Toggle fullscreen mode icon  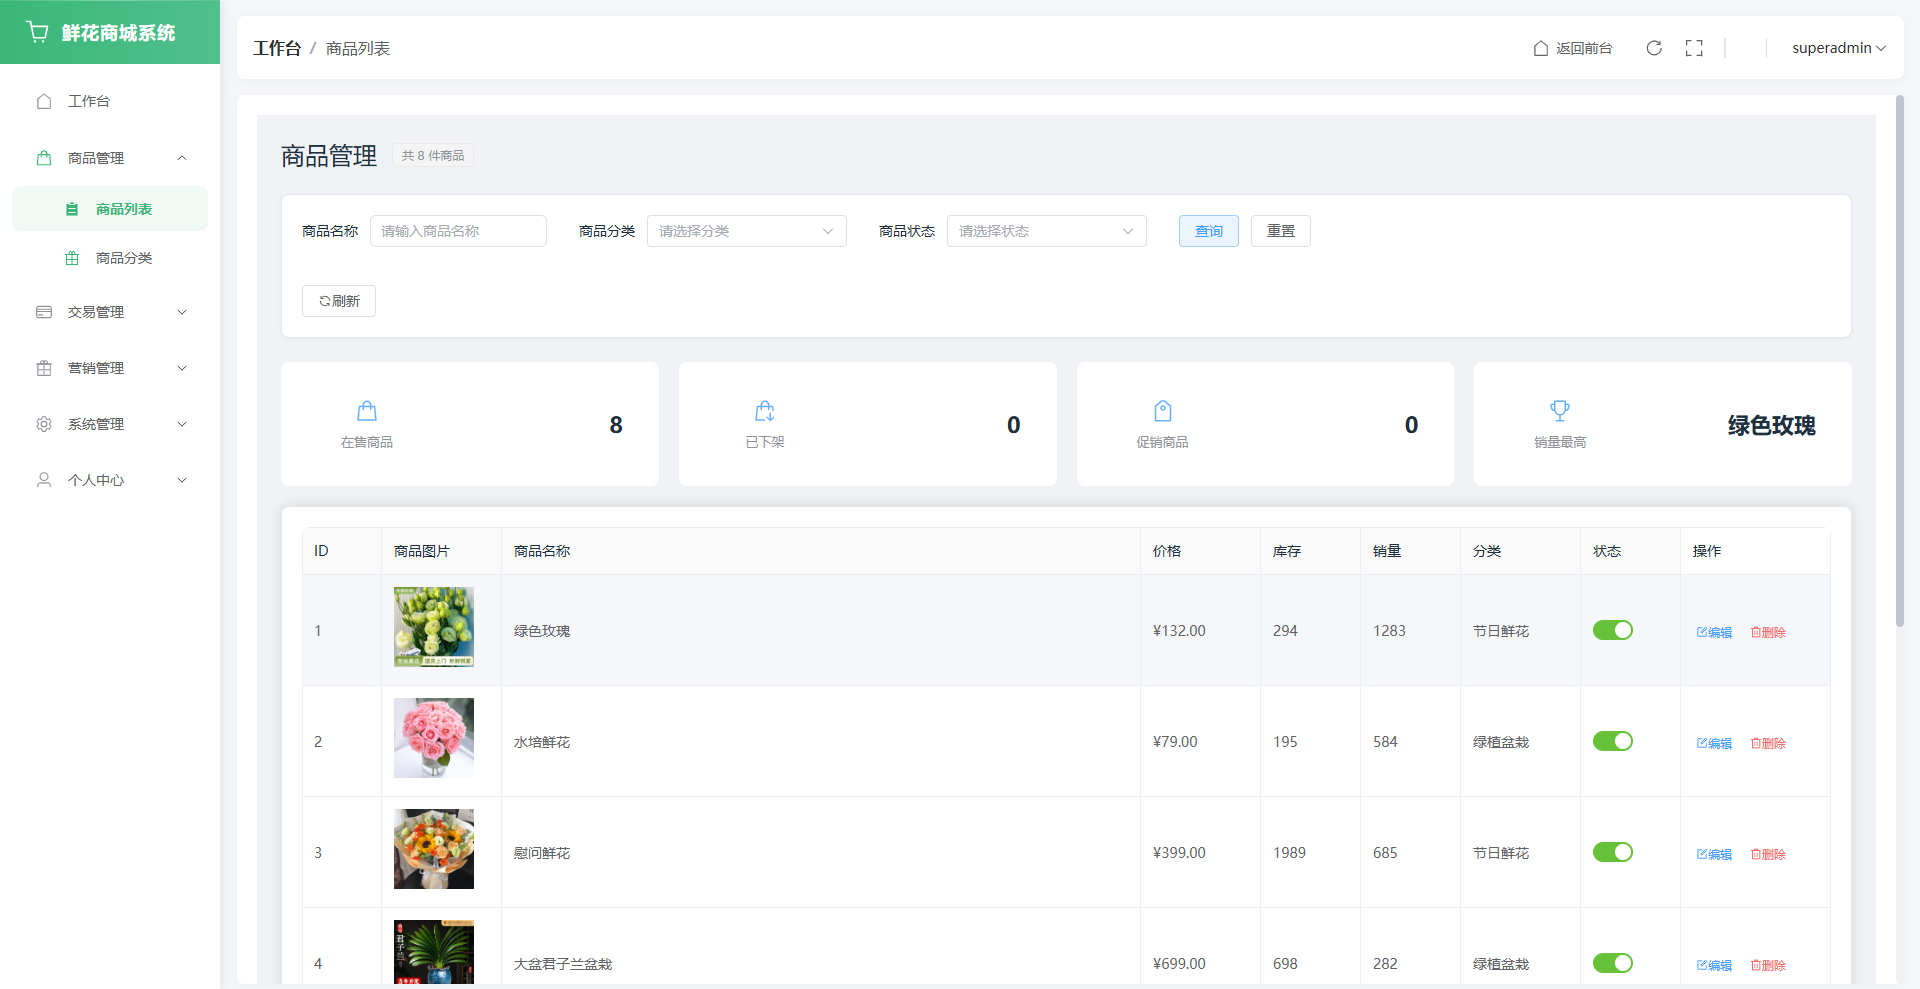pyautogui.click(x=1694, y=48)
